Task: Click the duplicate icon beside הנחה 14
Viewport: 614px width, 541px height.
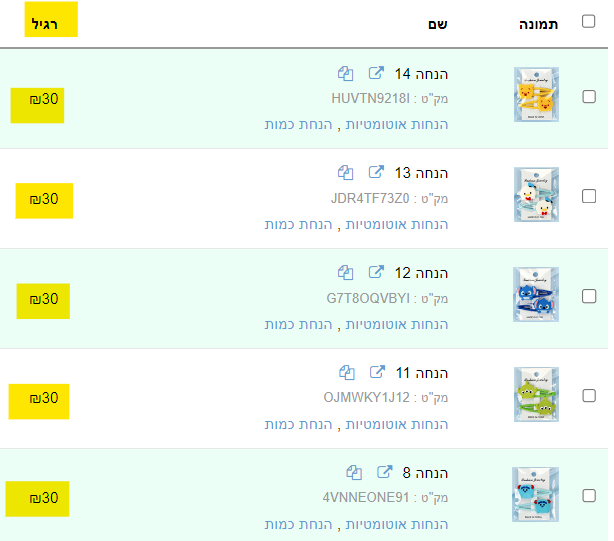Action: 346,73
